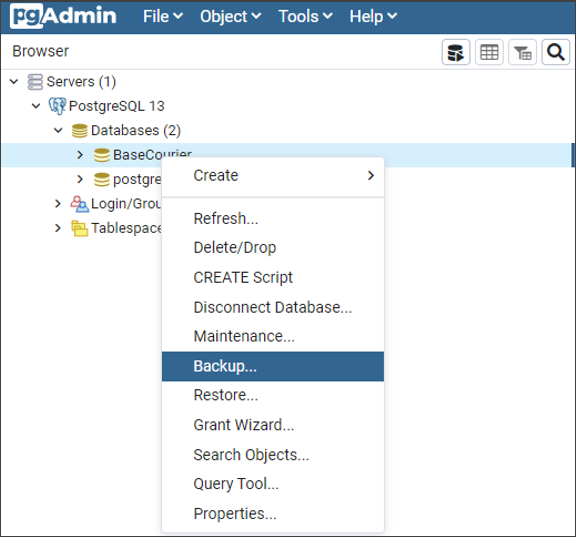The image size is (576, 537).
Task: Click the Login/Group Roles icon
Action: coord(79,204)
